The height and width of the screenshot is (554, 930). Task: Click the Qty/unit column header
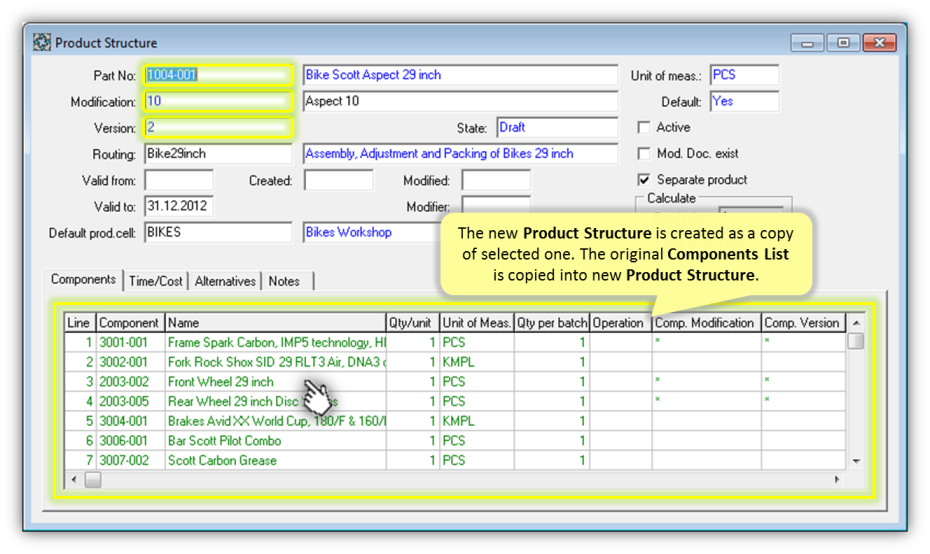point(412,323)
